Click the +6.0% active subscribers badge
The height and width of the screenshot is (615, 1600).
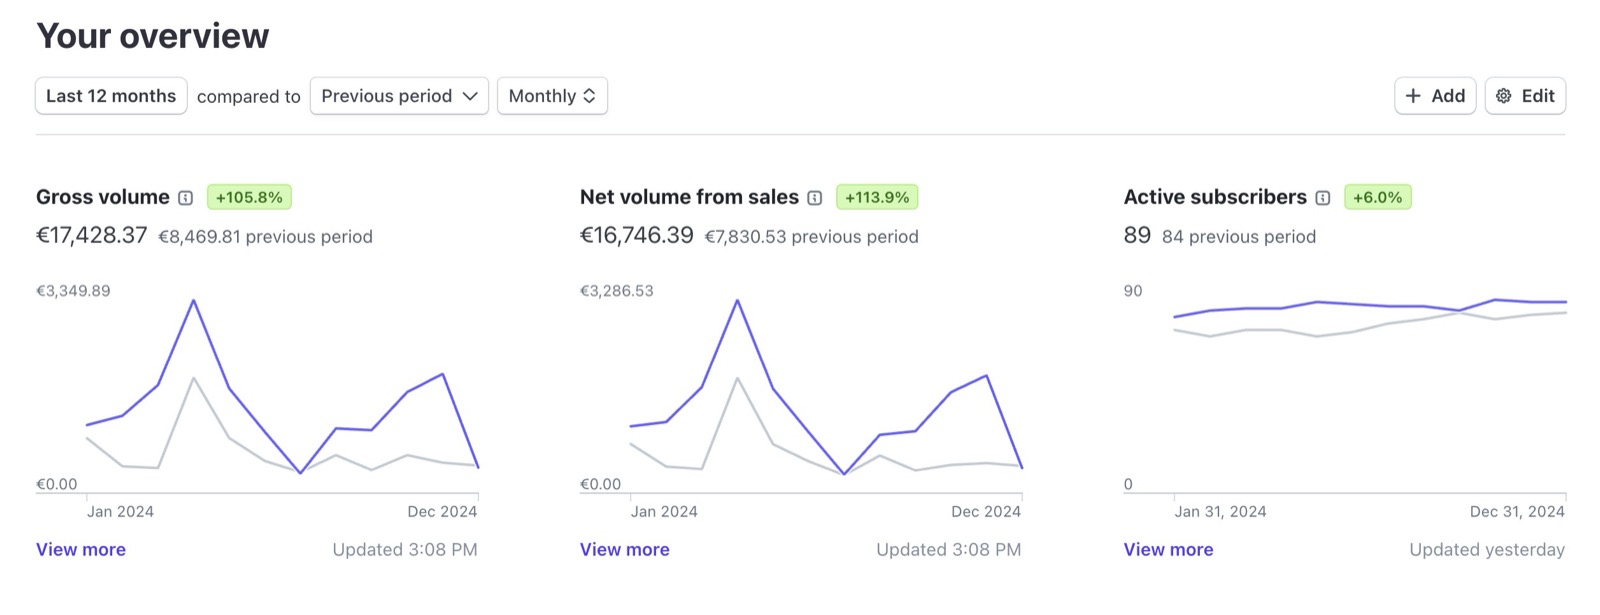[1377, 198]
